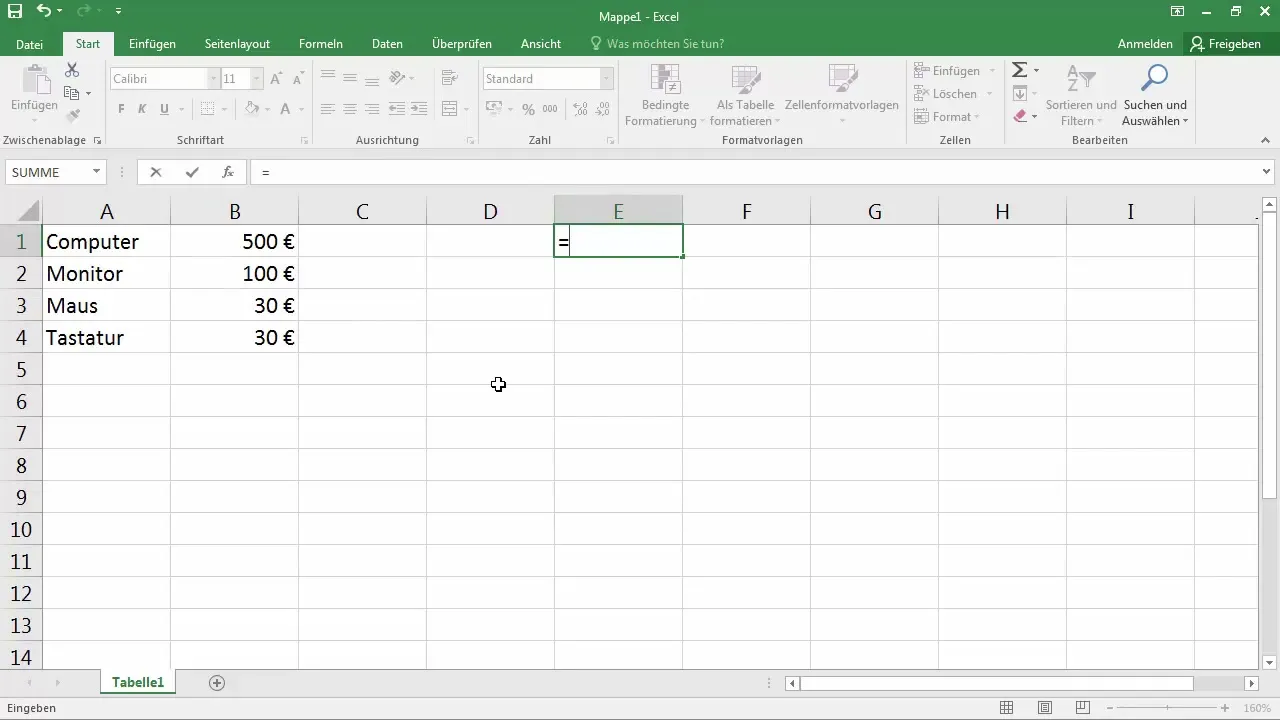Click the Cut scissors icon
The width and height of the screenshot is (1280, 720).
coord(72,70)
